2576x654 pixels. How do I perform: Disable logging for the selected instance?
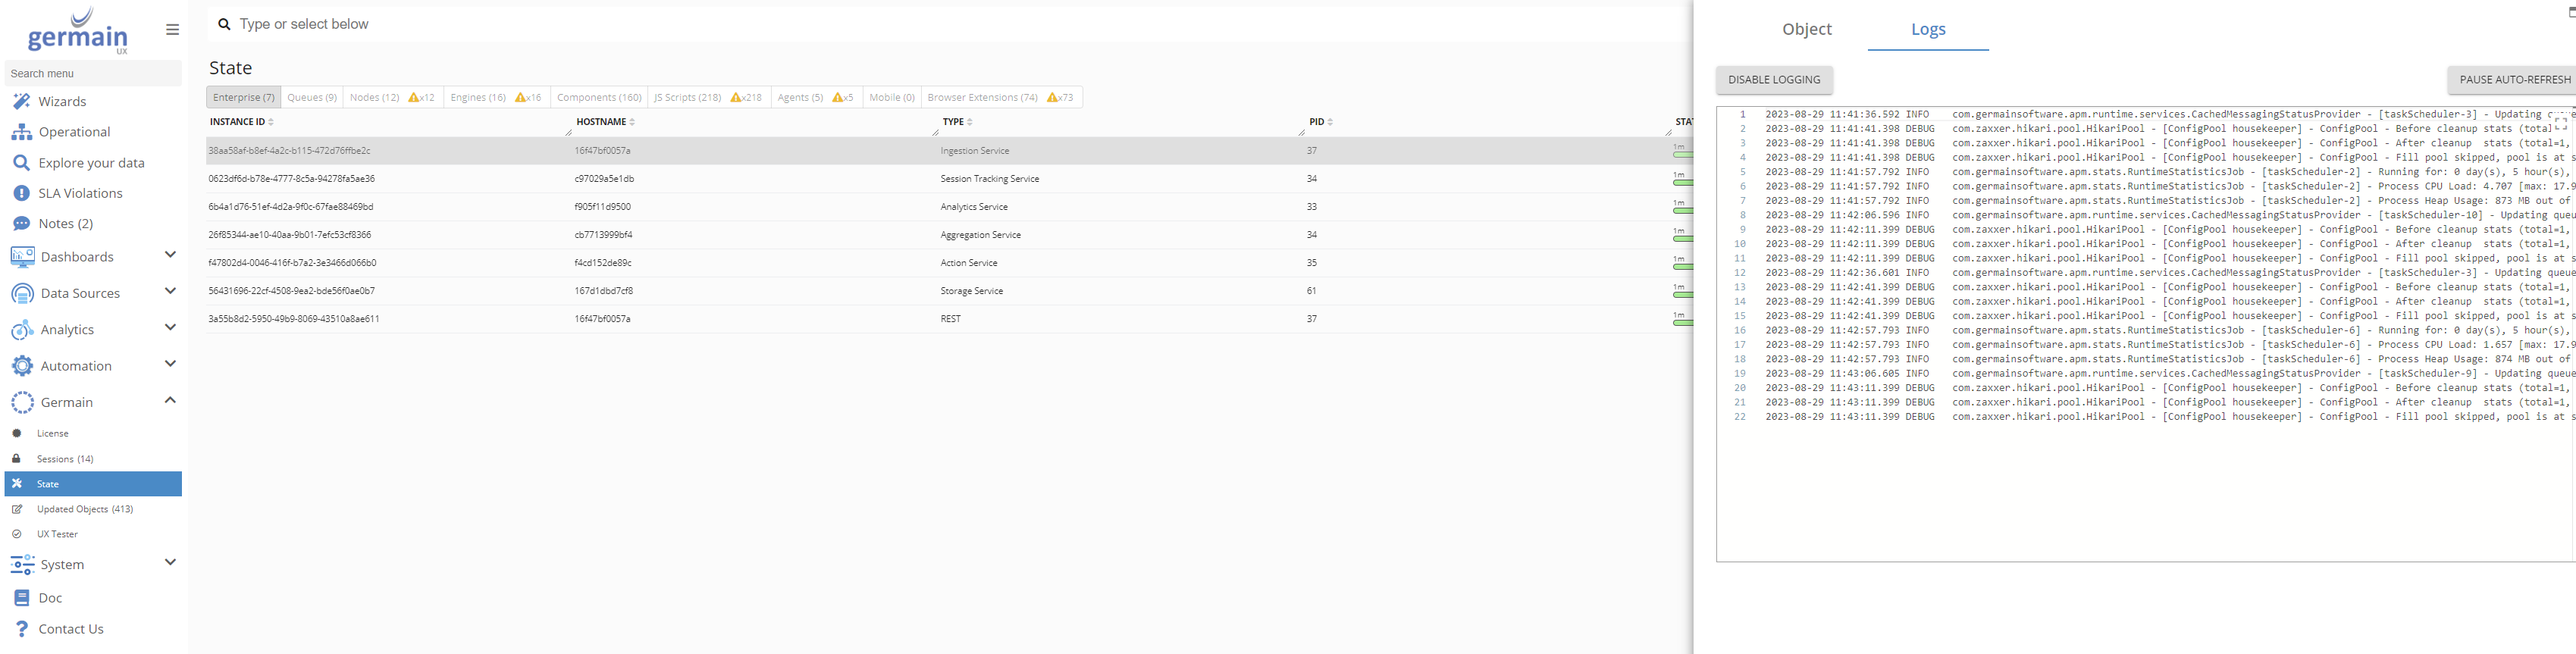tap(1774, 80)
